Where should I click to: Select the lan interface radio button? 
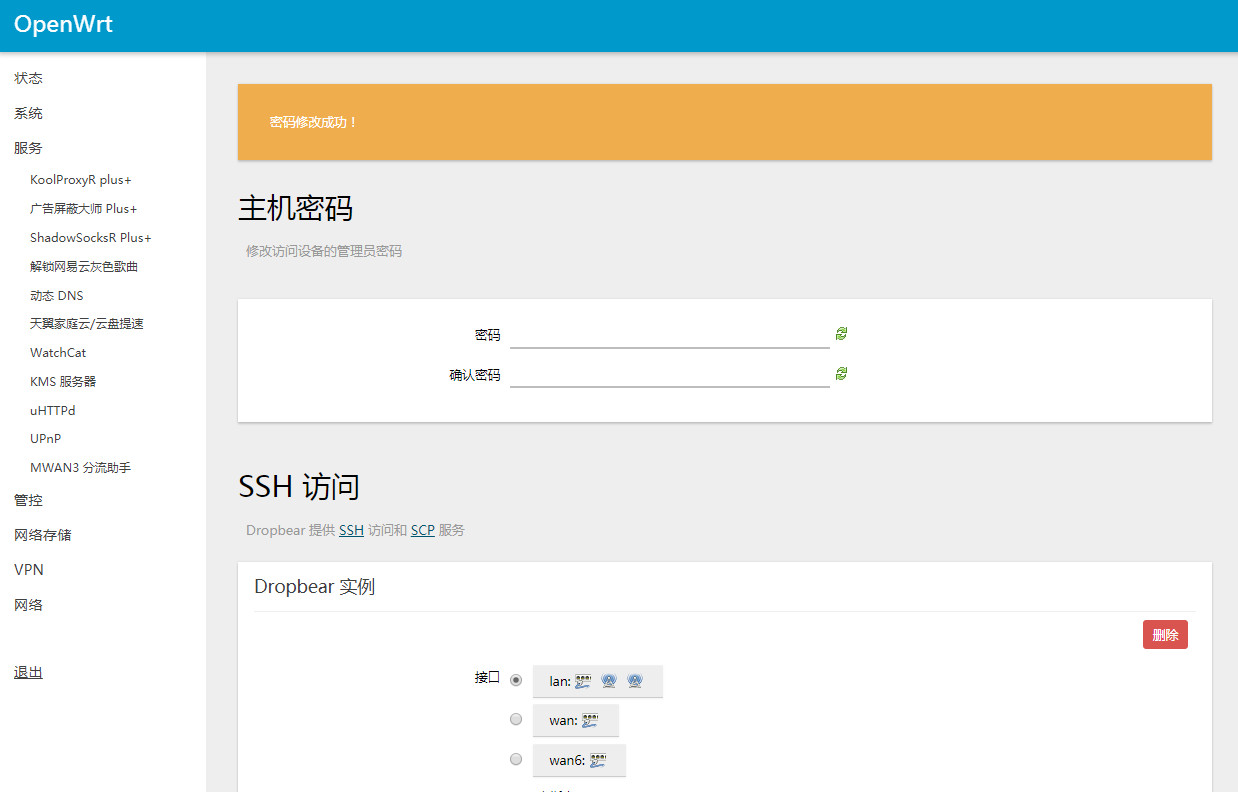(516, 680)
